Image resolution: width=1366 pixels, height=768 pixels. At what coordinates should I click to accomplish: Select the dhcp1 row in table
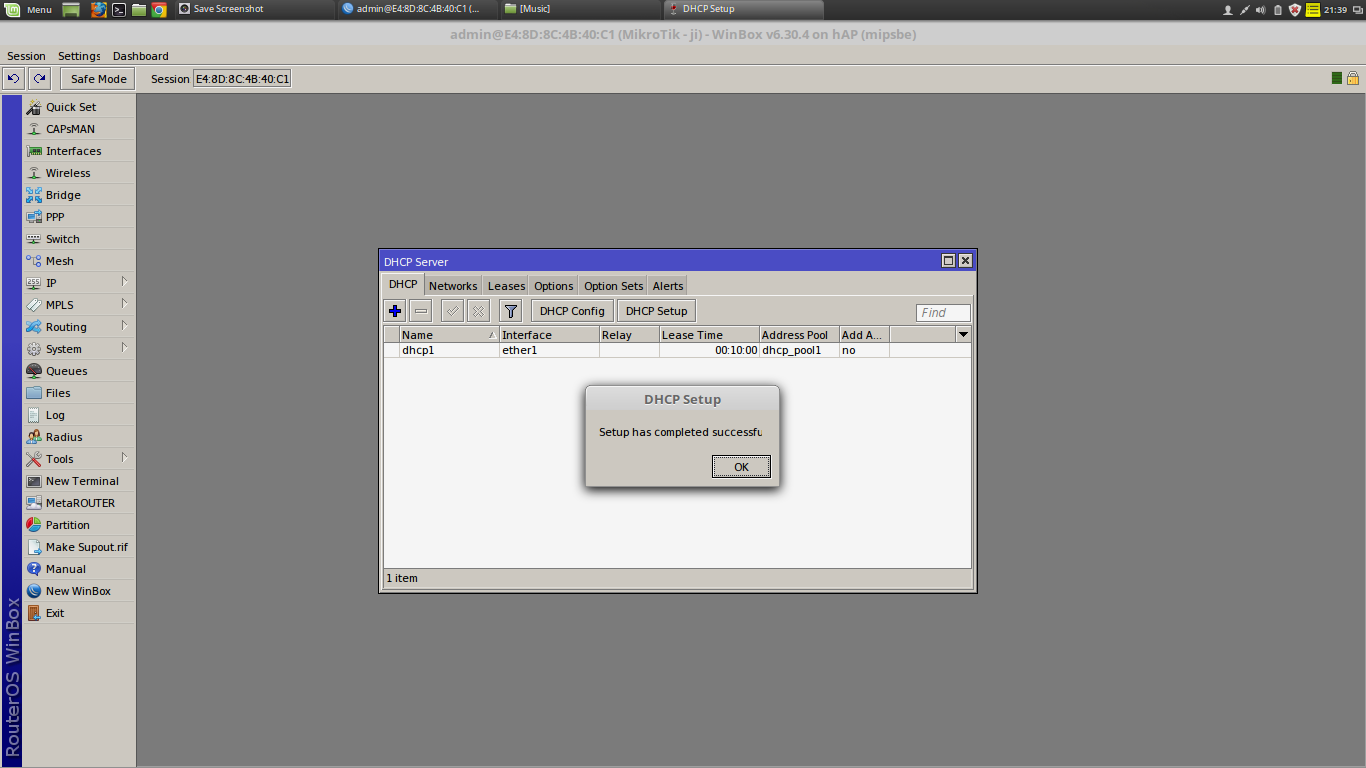click(x=677, y=350)
